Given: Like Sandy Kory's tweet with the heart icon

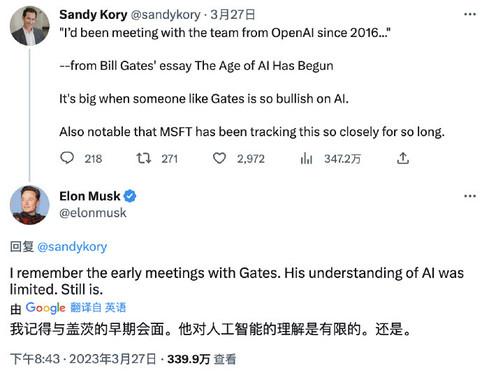Looking at the screenshot, I should pyautogui.click(x=219, y=158).
